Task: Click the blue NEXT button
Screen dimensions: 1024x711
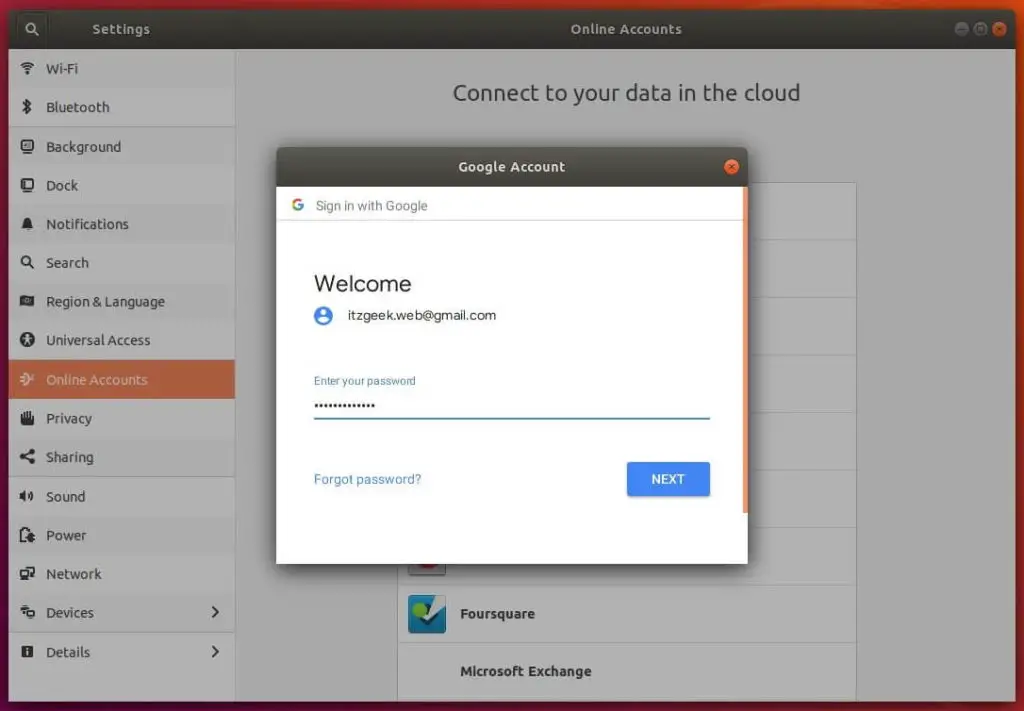Action: tap(668, 479)
